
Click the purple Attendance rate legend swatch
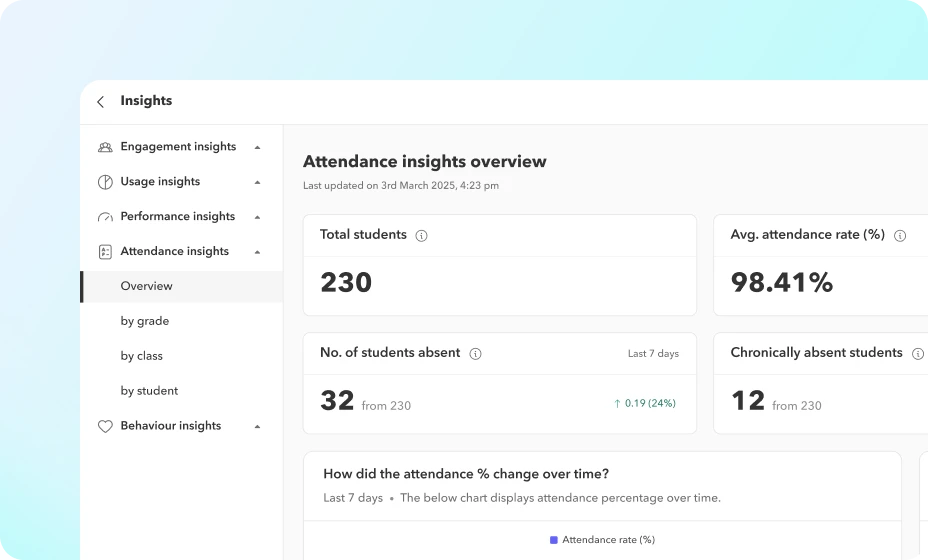click(554, 540)
